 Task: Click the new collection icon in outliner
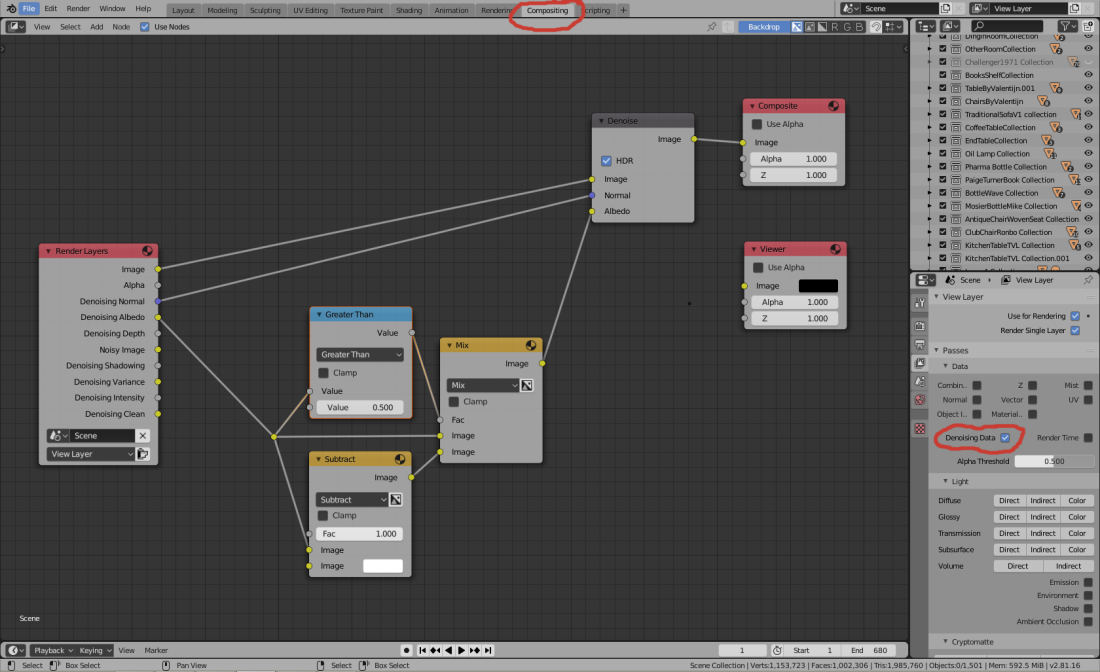click(x=1088, y=26)
